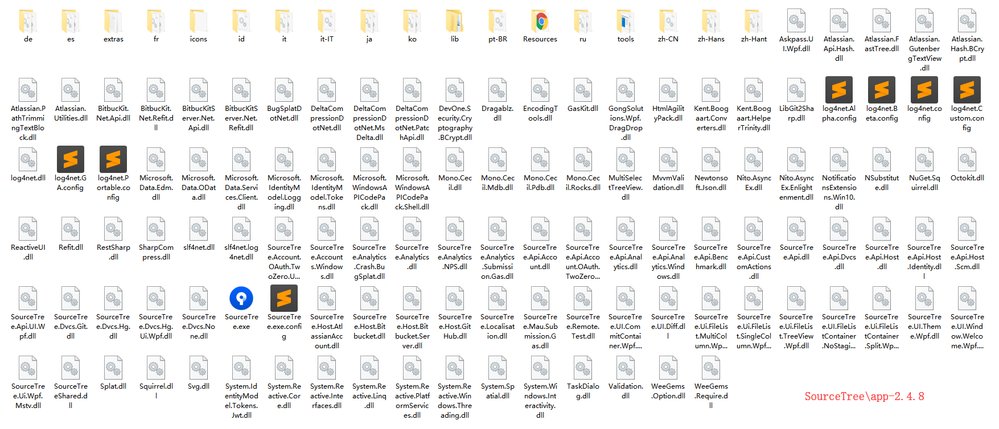The width and height of the screenshot is (999, 429).
Task: Select the WeeGems.Require.dll file icon
Action: pos(711,368)
